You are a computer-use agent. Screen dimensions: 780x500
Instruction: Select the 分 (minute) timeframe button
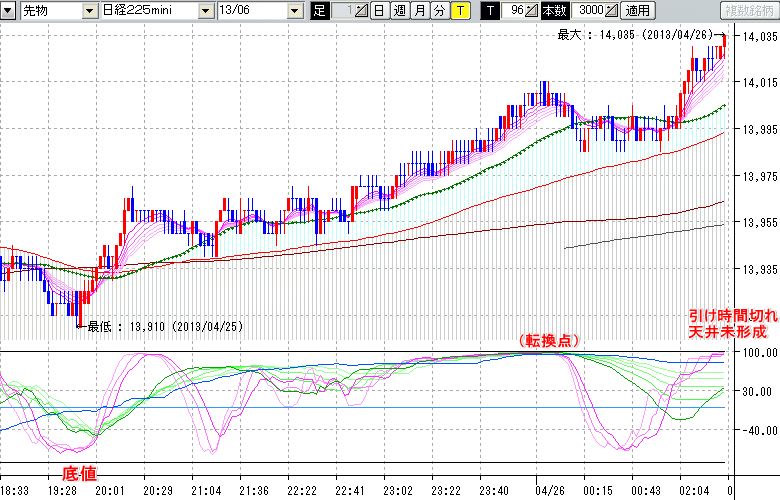pos(439,11)
